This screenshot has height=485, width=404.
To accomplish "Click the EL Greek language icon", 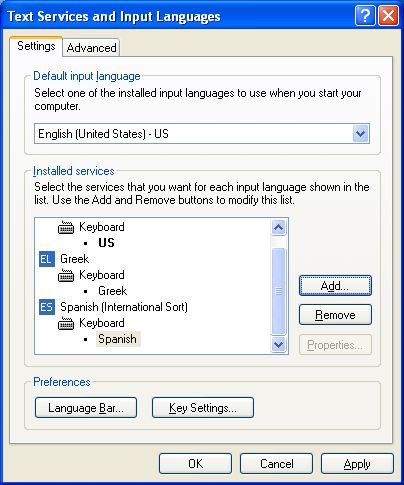I will (x=46, y=259).
